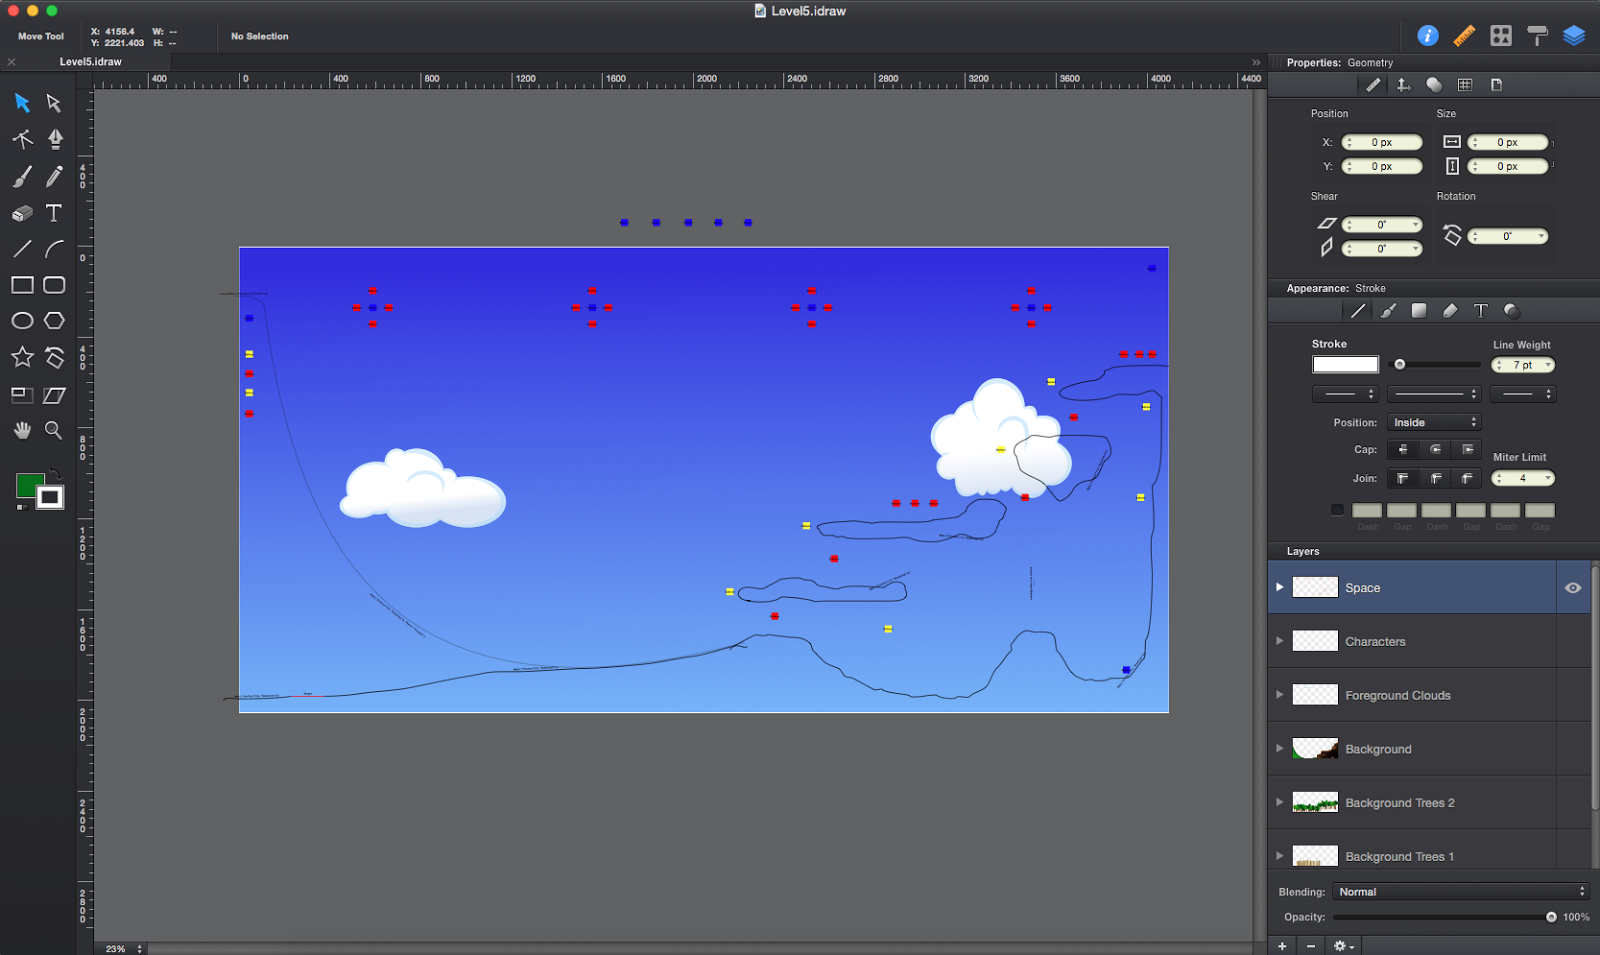Pick the Rectangle tool
The height and width of the screenshot is (955, 1600).
(22, 285)
